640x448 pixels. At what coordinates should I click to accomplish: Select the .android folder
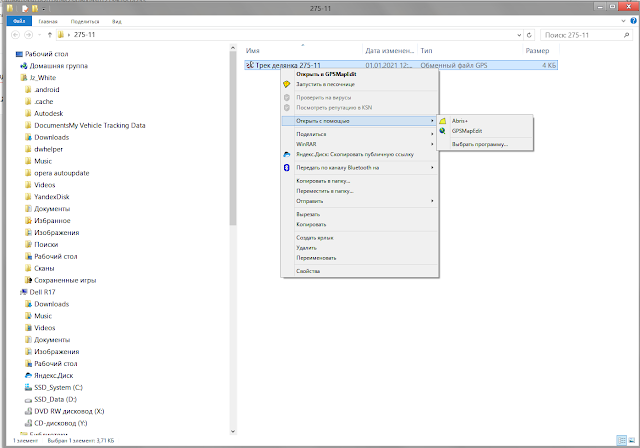click(x=42, y=89)
